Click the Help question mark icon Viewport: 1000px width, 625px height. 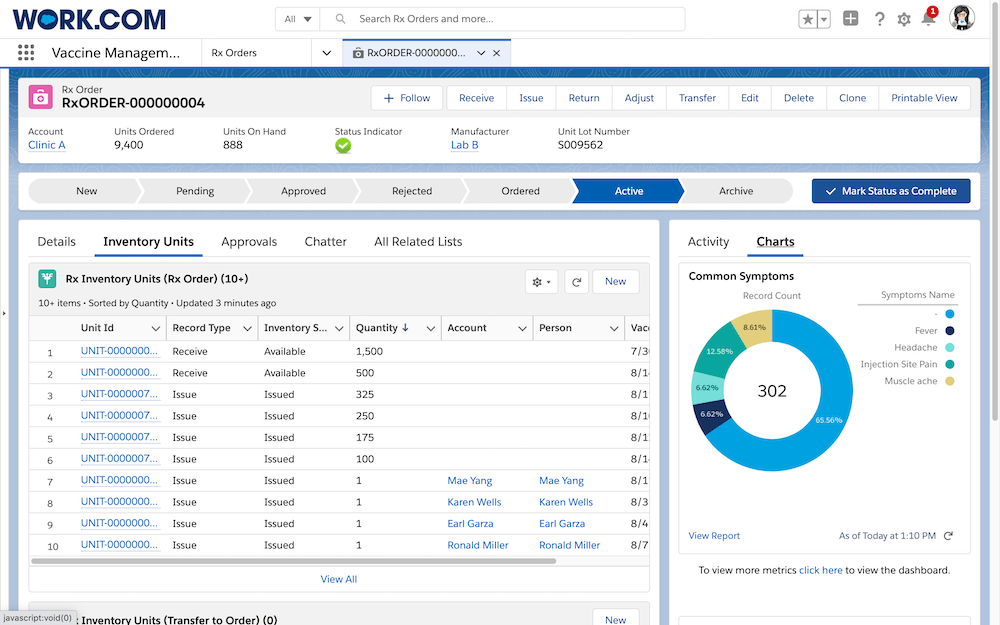(879, 19)
